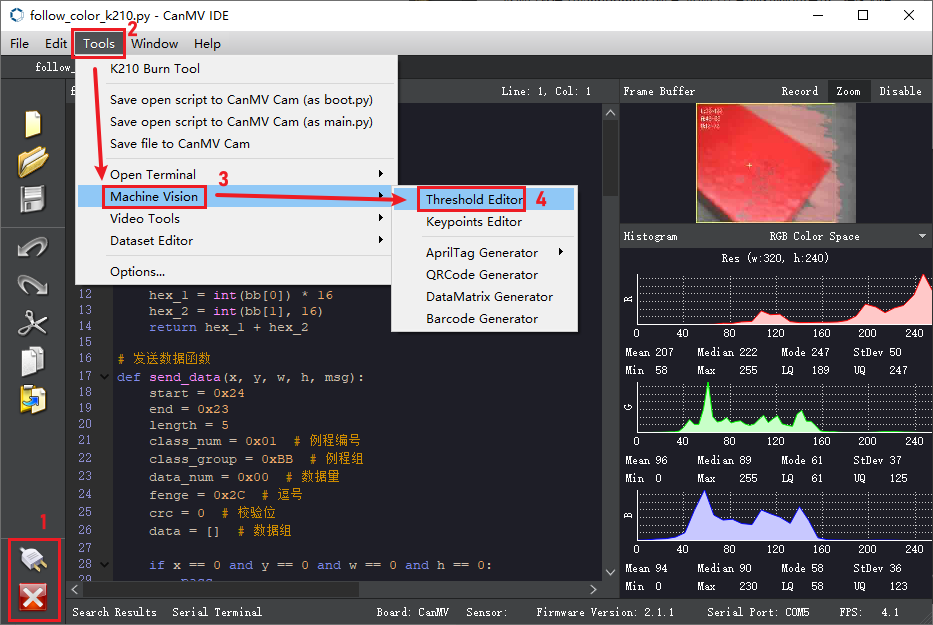This screenshot has width=933, height=625.
Task: Select Keypoints Editor in submenu
Action: [484, 221]
